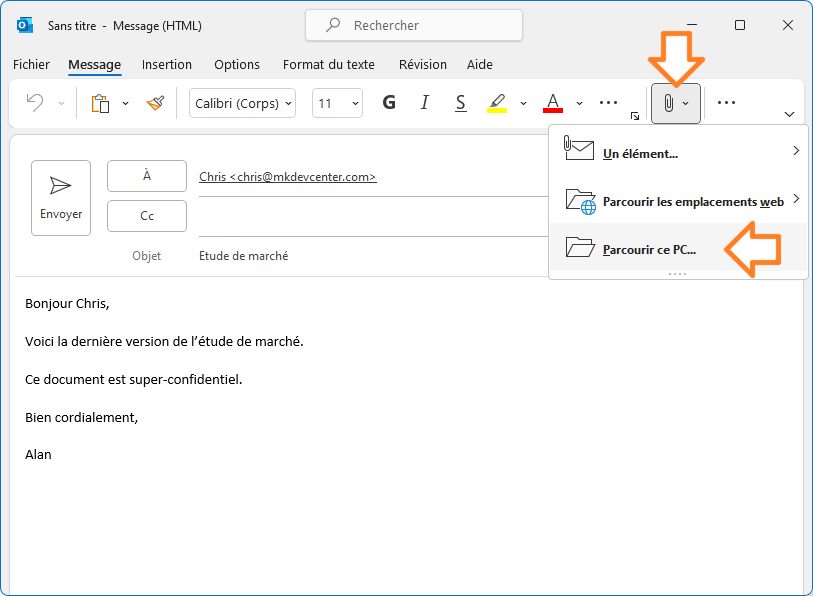Open the Fichier menu

pos(31,64)
